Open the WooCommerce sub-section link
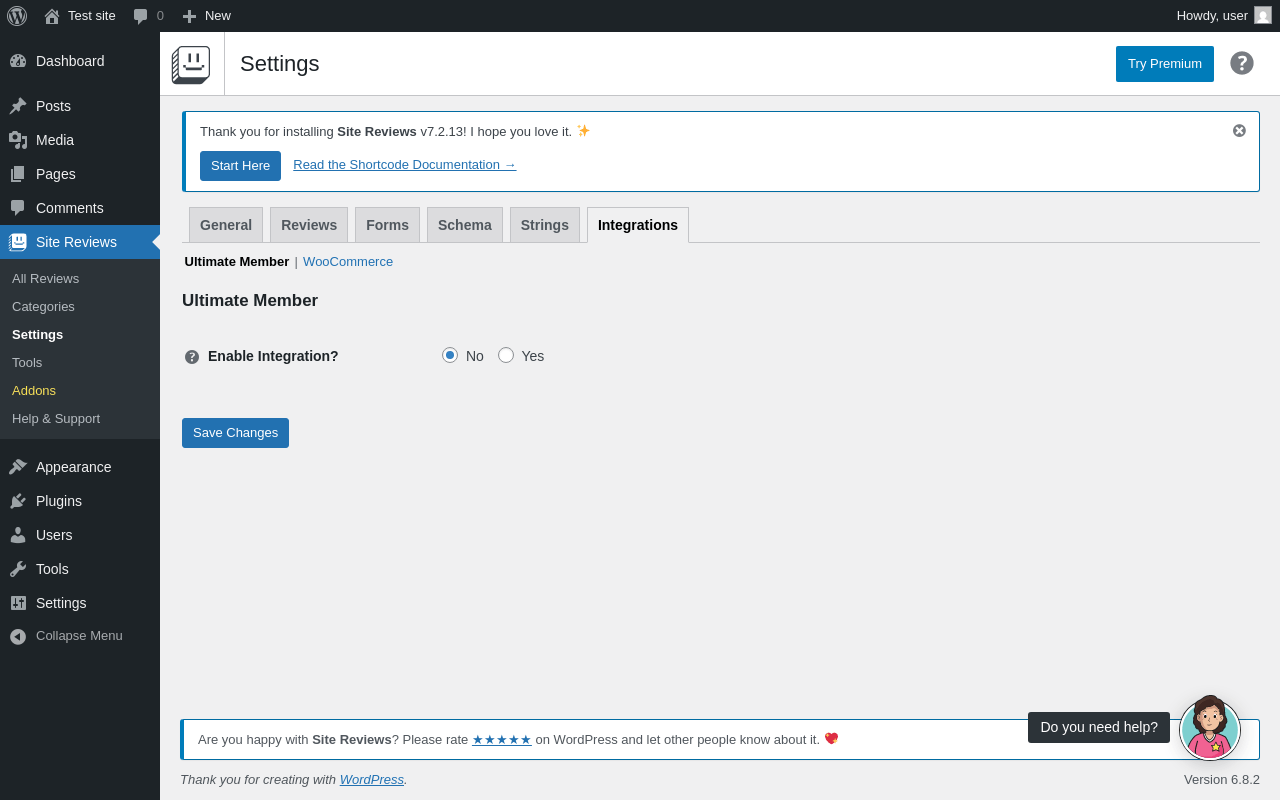This screenshot has width=1280, height=800. (x=348, y=261)
